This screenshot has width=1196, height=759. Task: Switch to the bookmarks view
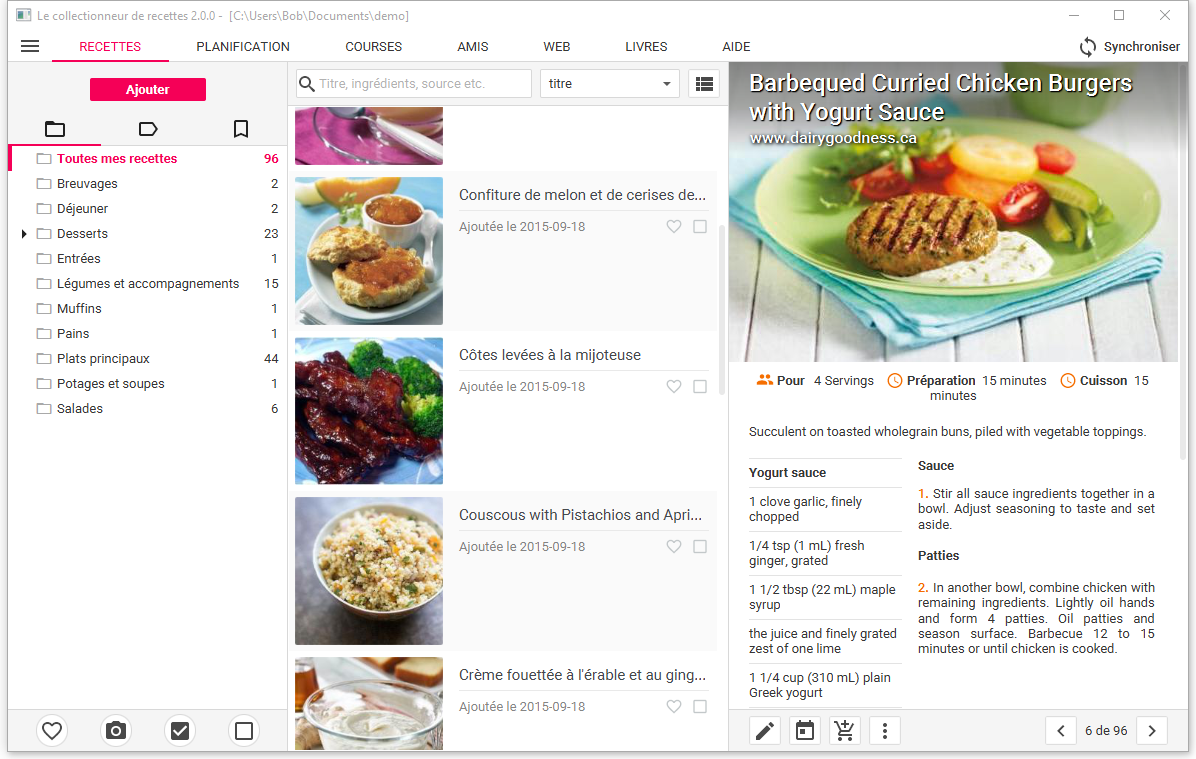241,129
